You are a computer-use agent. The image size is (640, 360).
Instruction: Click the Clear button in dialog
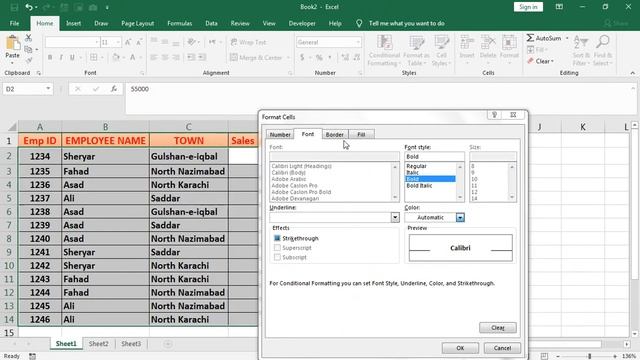tap(498, 327)
